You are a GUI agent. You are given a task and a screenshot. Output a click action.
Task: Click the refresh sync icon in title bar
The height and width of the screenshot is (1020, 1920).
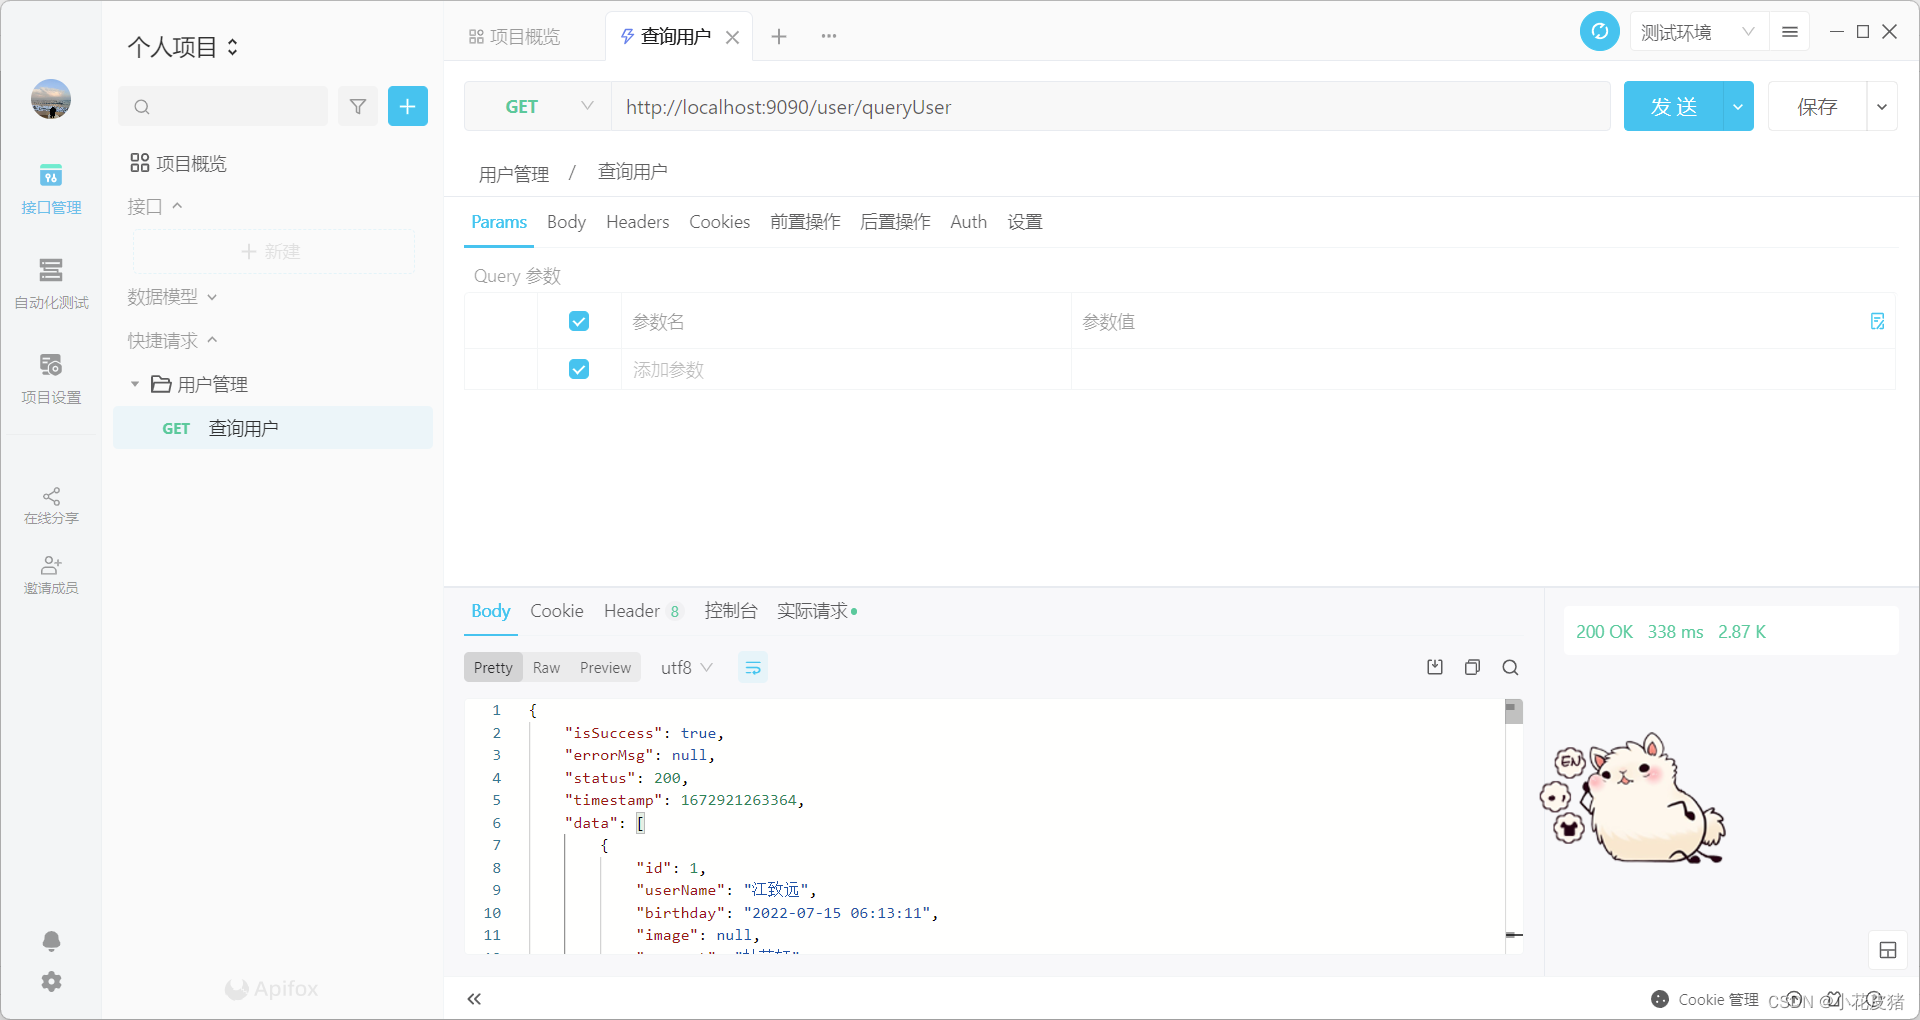[x=1600, y=32]
